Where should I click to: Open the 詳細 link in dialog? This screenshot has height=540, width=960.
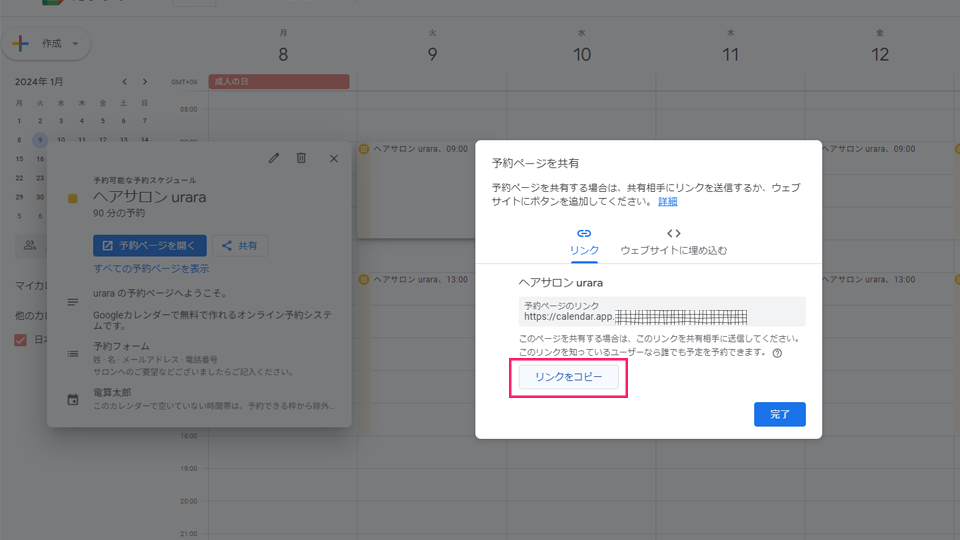(667, 201)
